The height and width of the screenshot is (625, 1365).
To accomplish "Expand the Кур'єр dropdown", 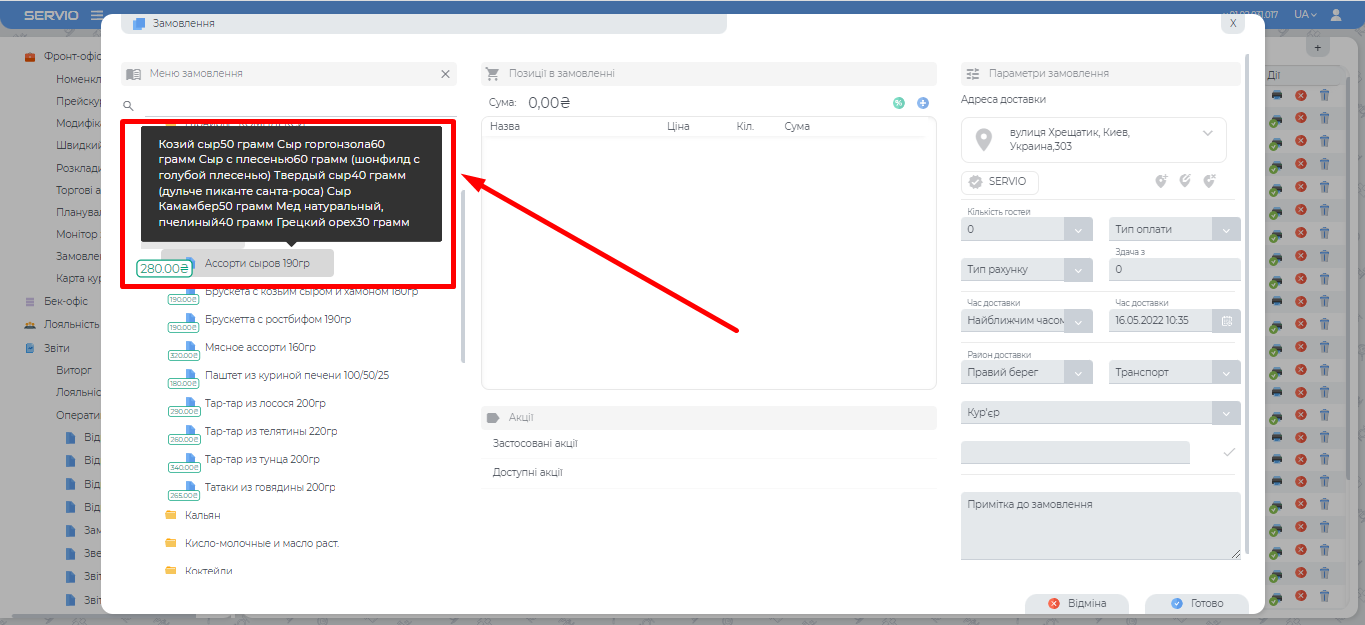I will pyautogui.click(x=1226, y=412).
